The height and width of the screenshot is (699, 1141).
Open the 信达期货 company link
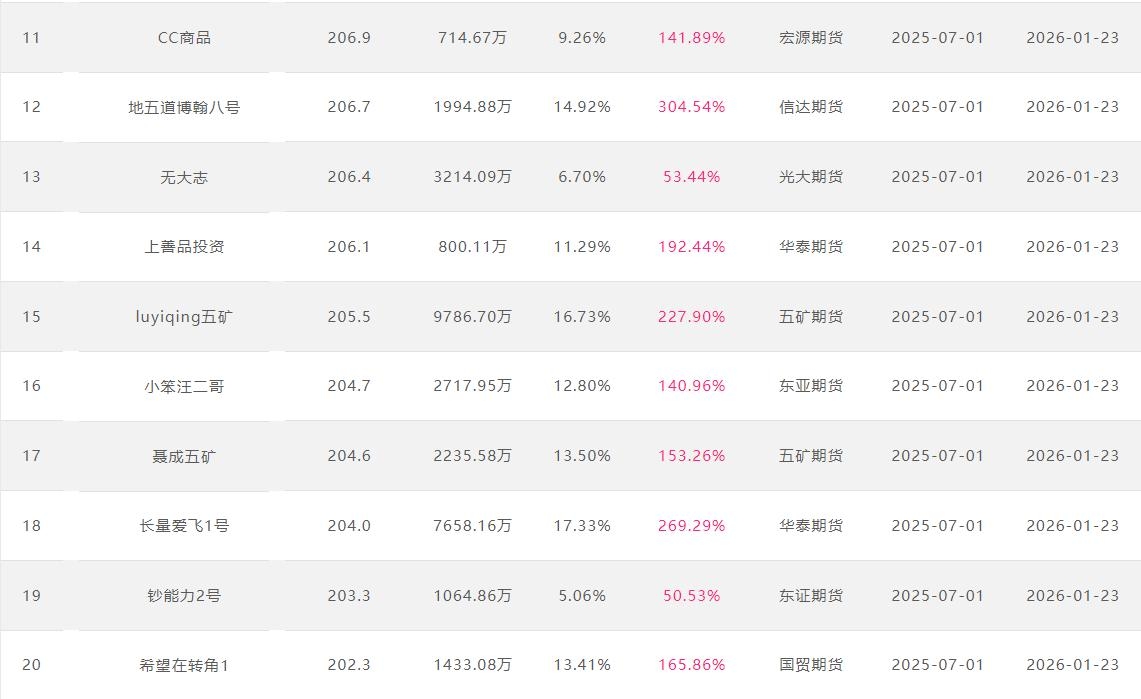pos(810,107)
